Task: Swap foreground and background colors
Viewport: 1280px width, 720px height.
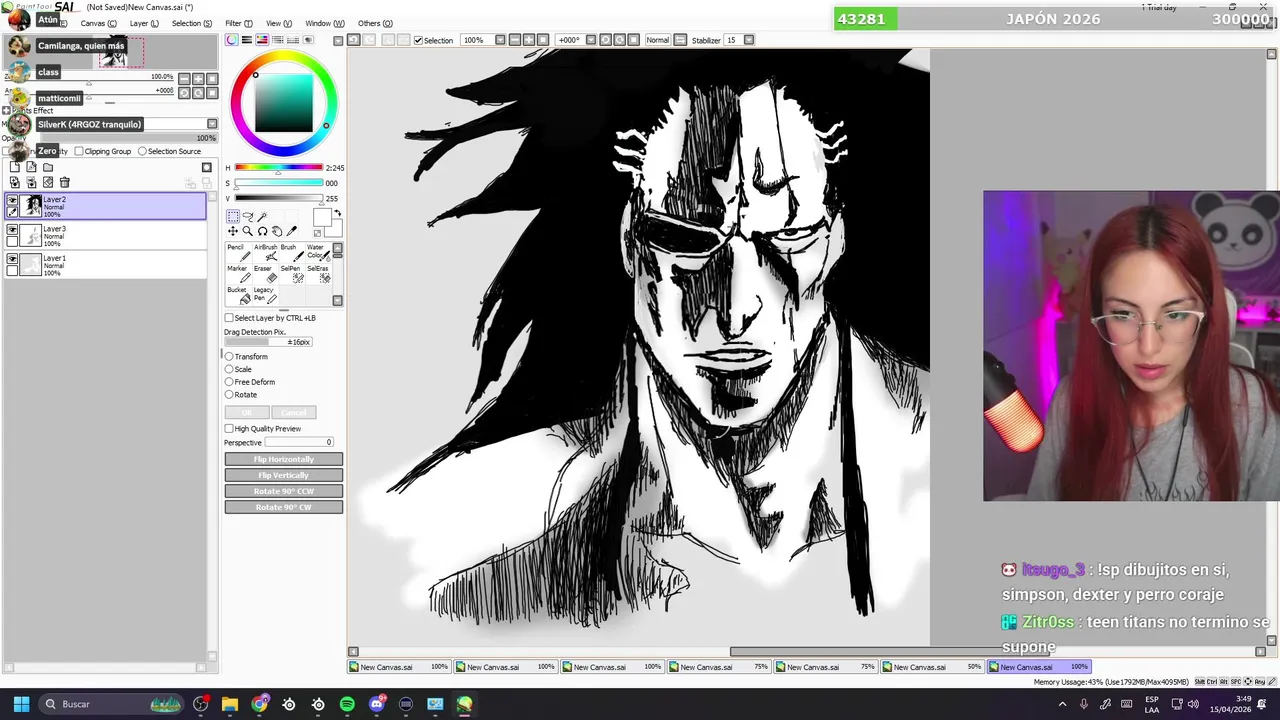Action: tap(337, 214)
